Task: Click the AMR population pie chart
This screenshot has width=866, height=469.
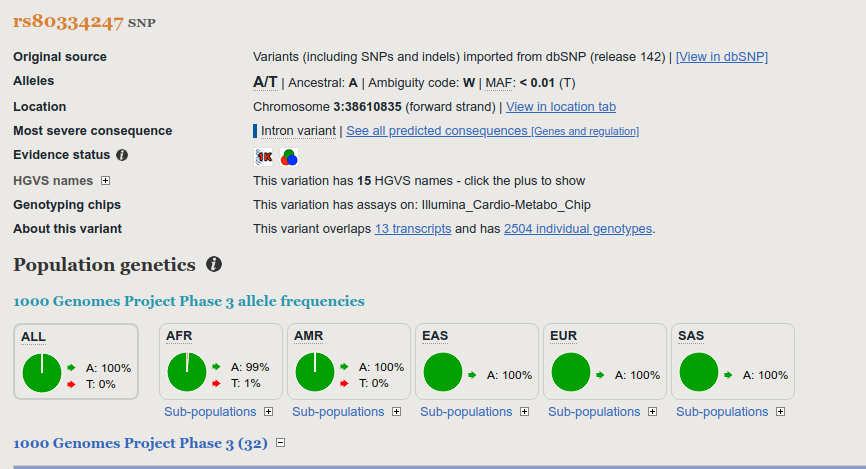Action: pos(315,372)
